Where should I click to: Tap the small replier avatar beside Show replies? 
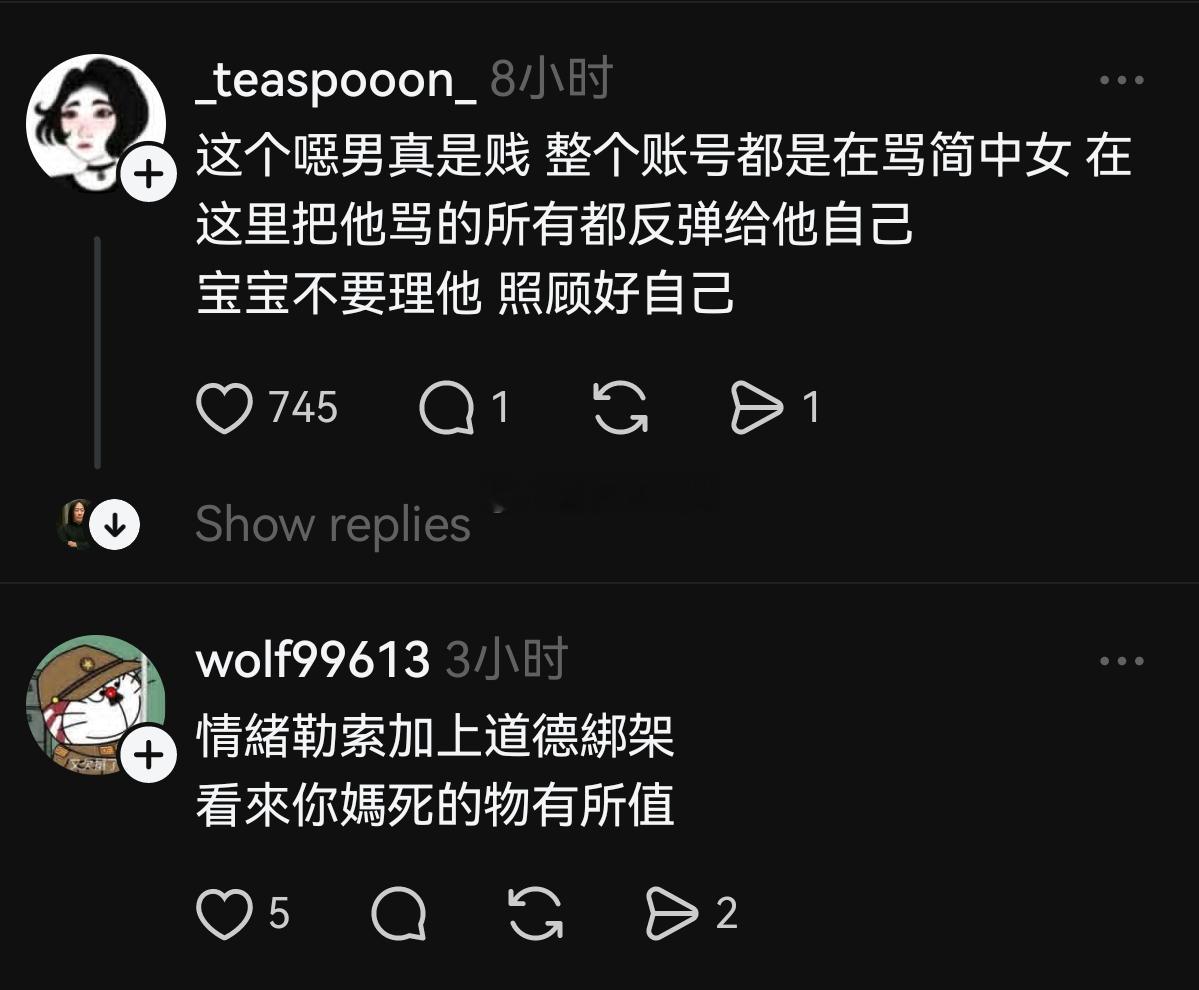coord(75,524)
